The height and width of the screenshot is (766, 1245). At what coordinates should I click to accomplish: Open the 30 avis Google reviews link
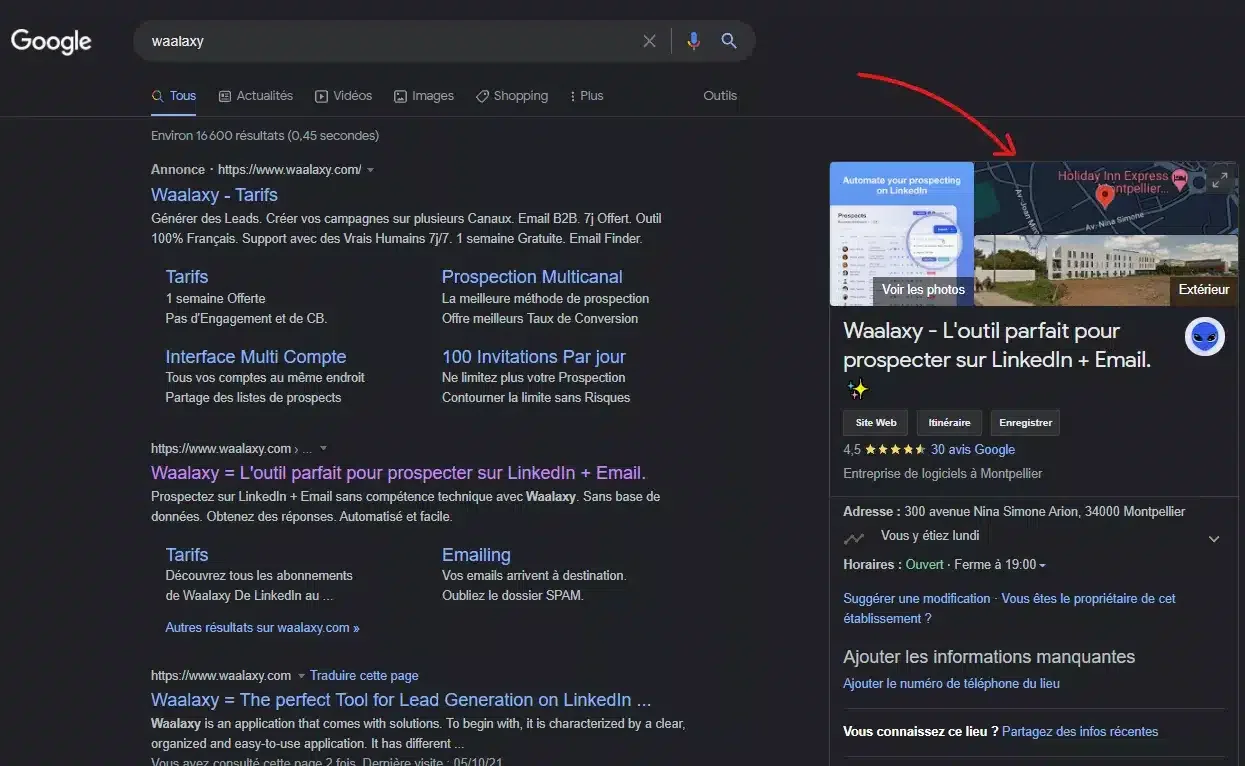coord(973,450)
